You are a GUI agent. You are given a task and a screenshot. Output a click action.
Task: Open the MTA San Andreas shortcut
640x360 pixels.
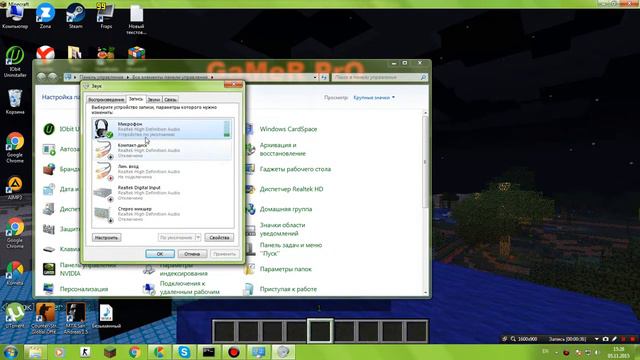(76, 319)
